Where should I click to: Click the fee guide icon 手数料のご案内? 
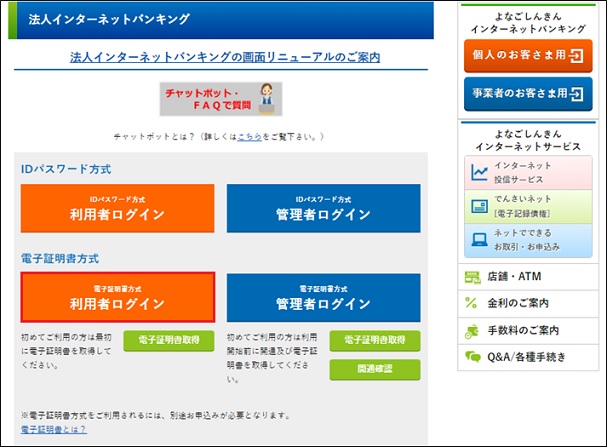[472, 330]
